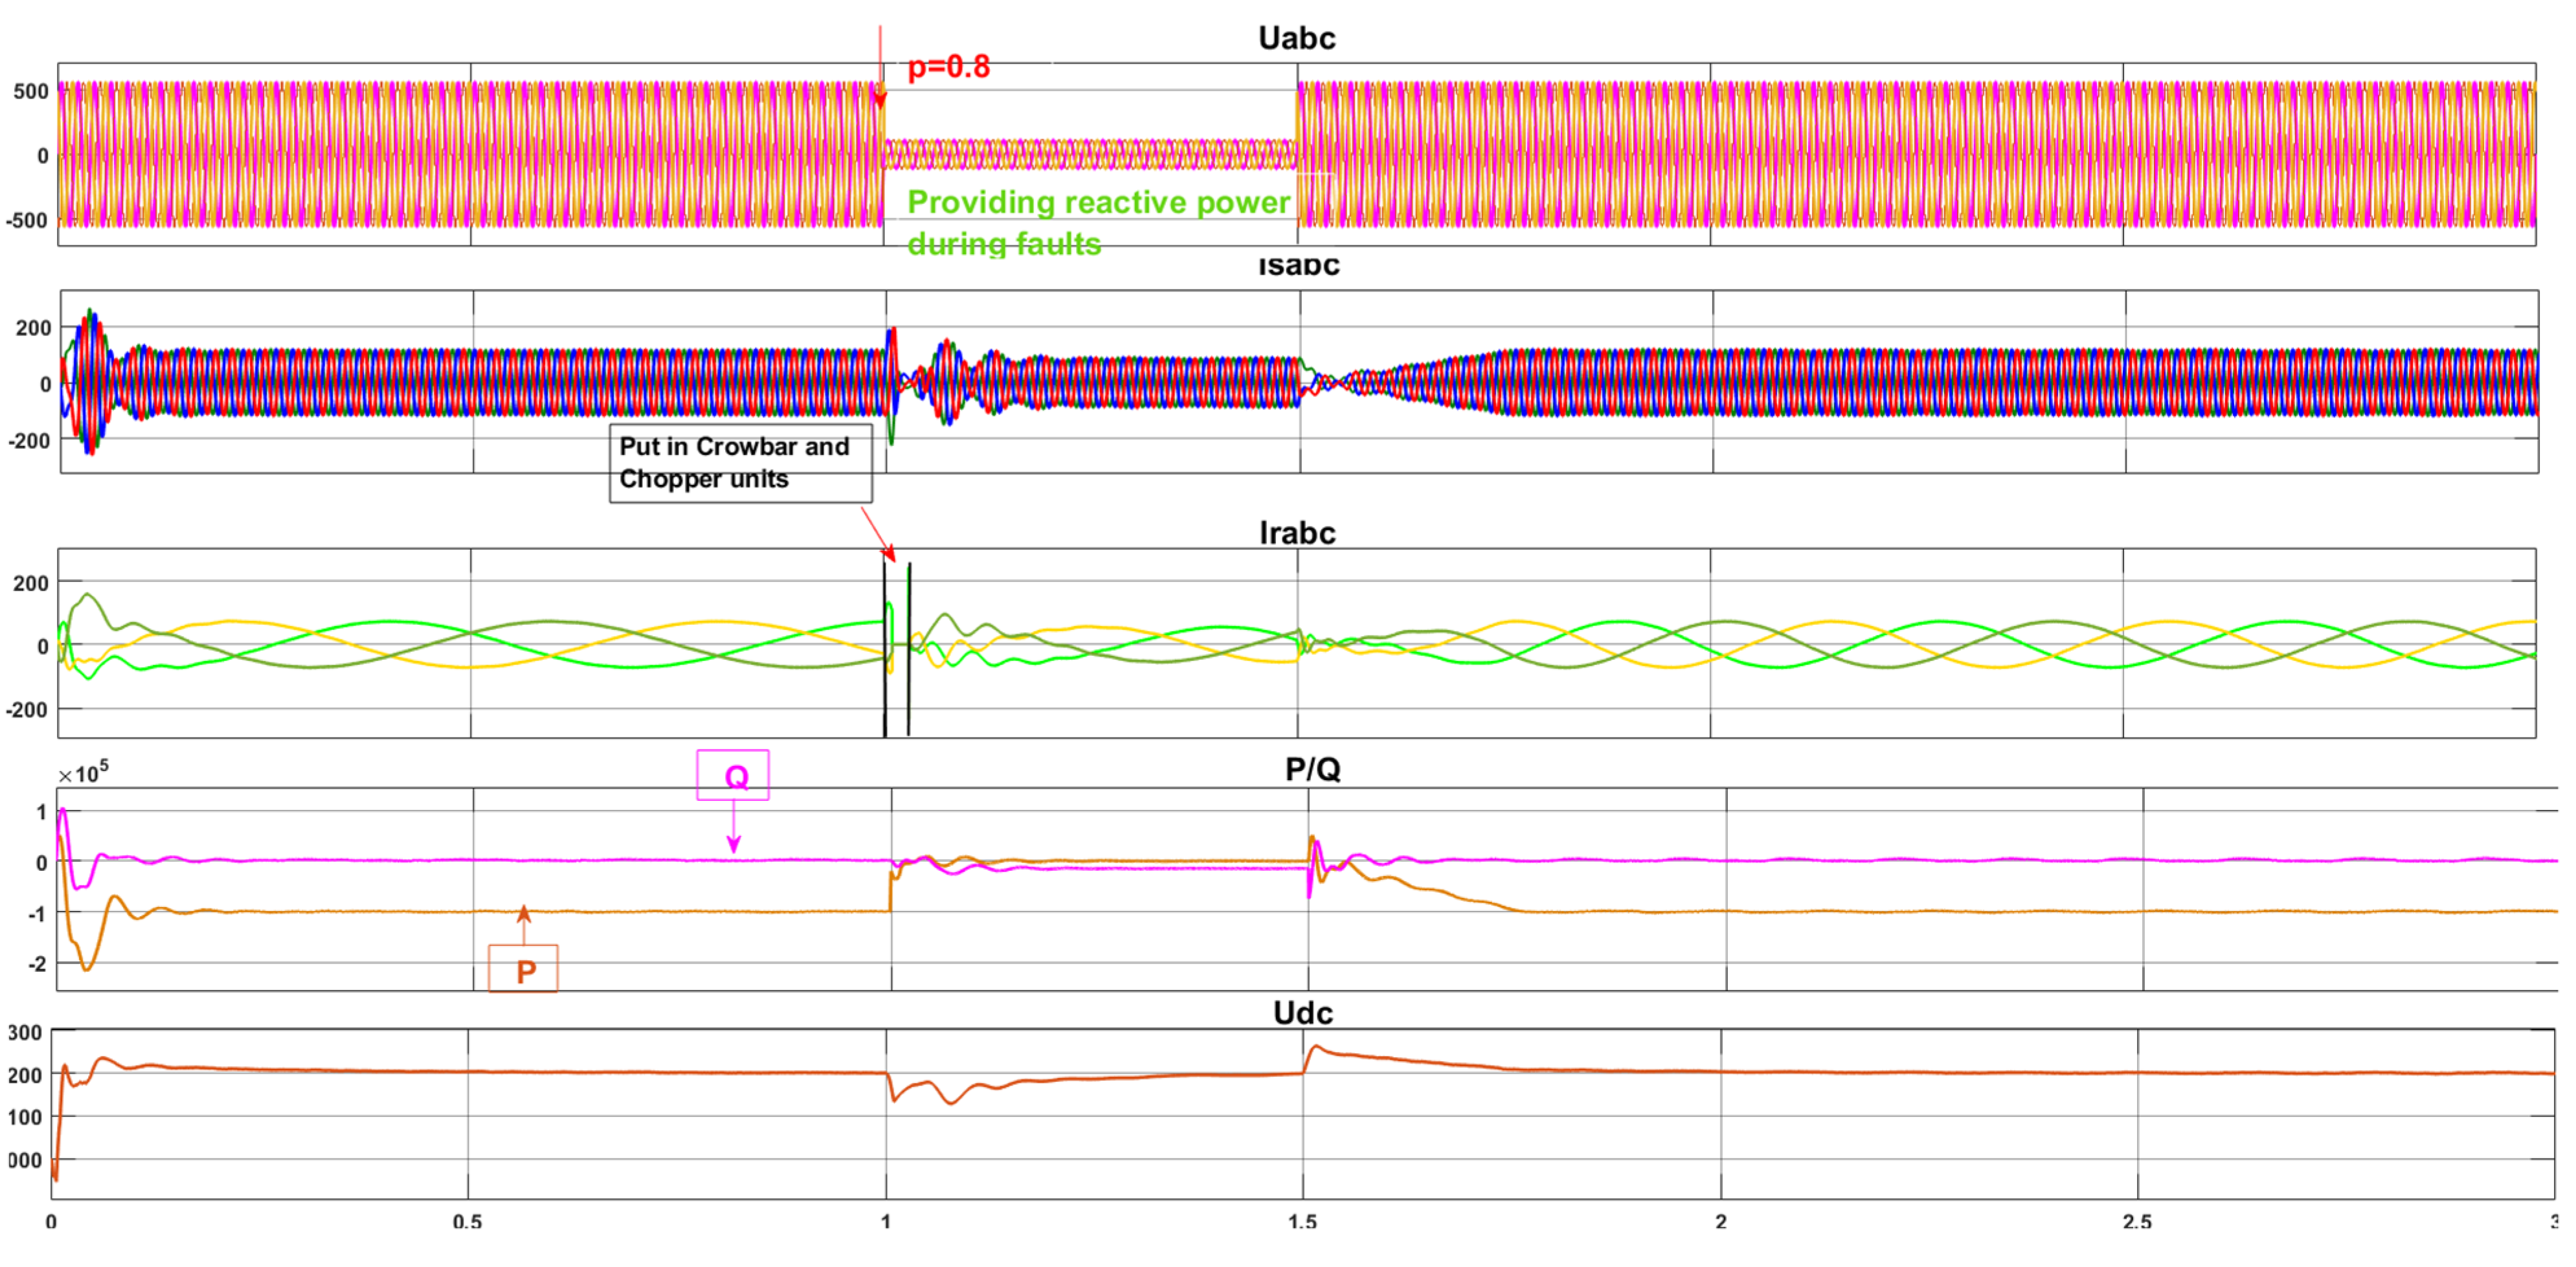The height and width of the screenshot is (1267, 2576).
Task: Click the 2 tick label on bottom time axis
Action: [x=1720, y=1221]
